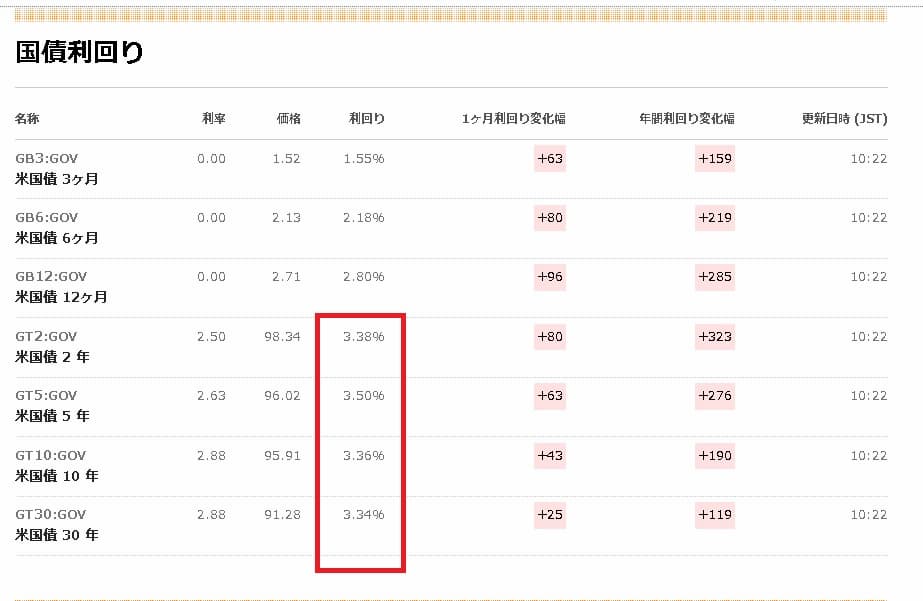
Task: Click the +323 yearly change badge
Action: [714, 337]
